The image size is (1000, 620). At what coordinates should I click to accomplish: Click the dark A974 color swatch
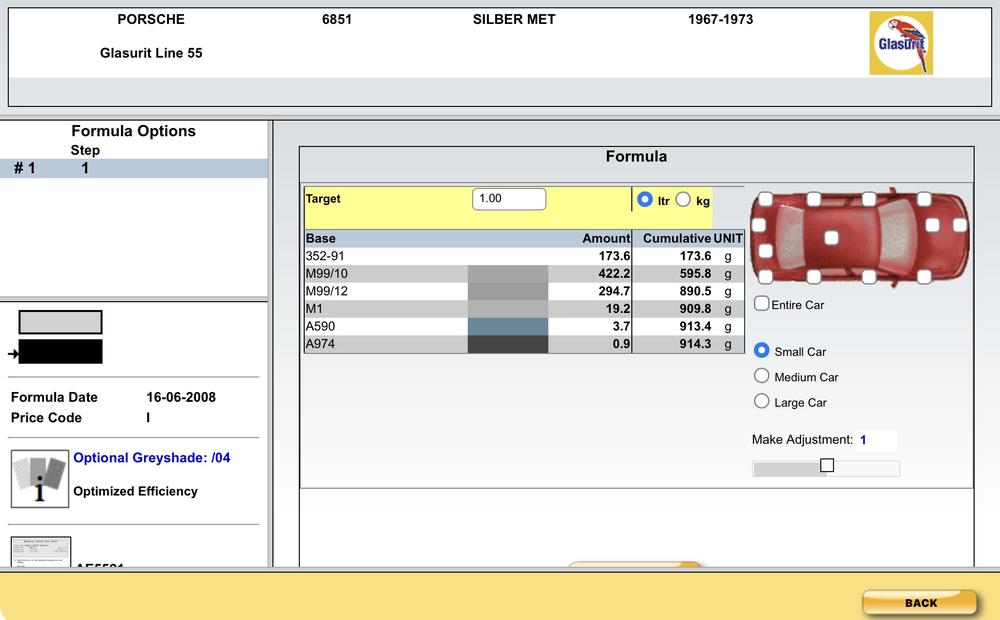[508, 344]
